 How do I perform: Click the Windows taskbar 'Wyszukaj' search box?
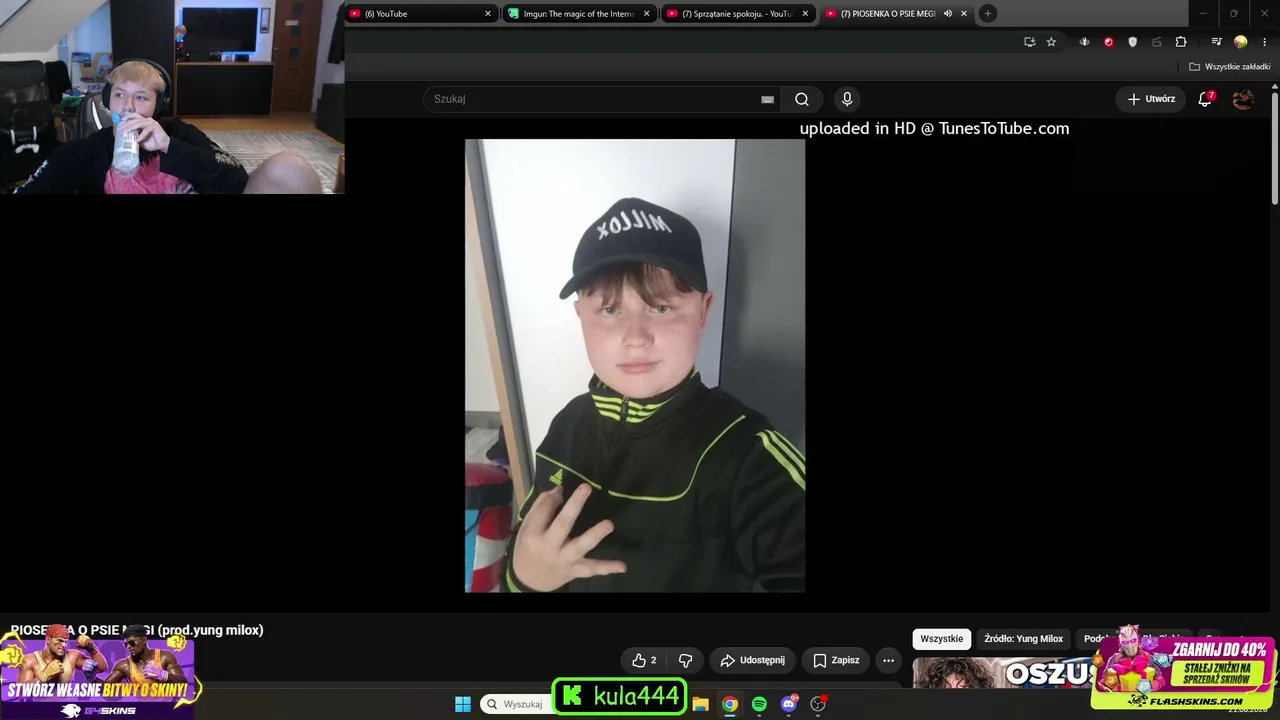tap(518, 704)
